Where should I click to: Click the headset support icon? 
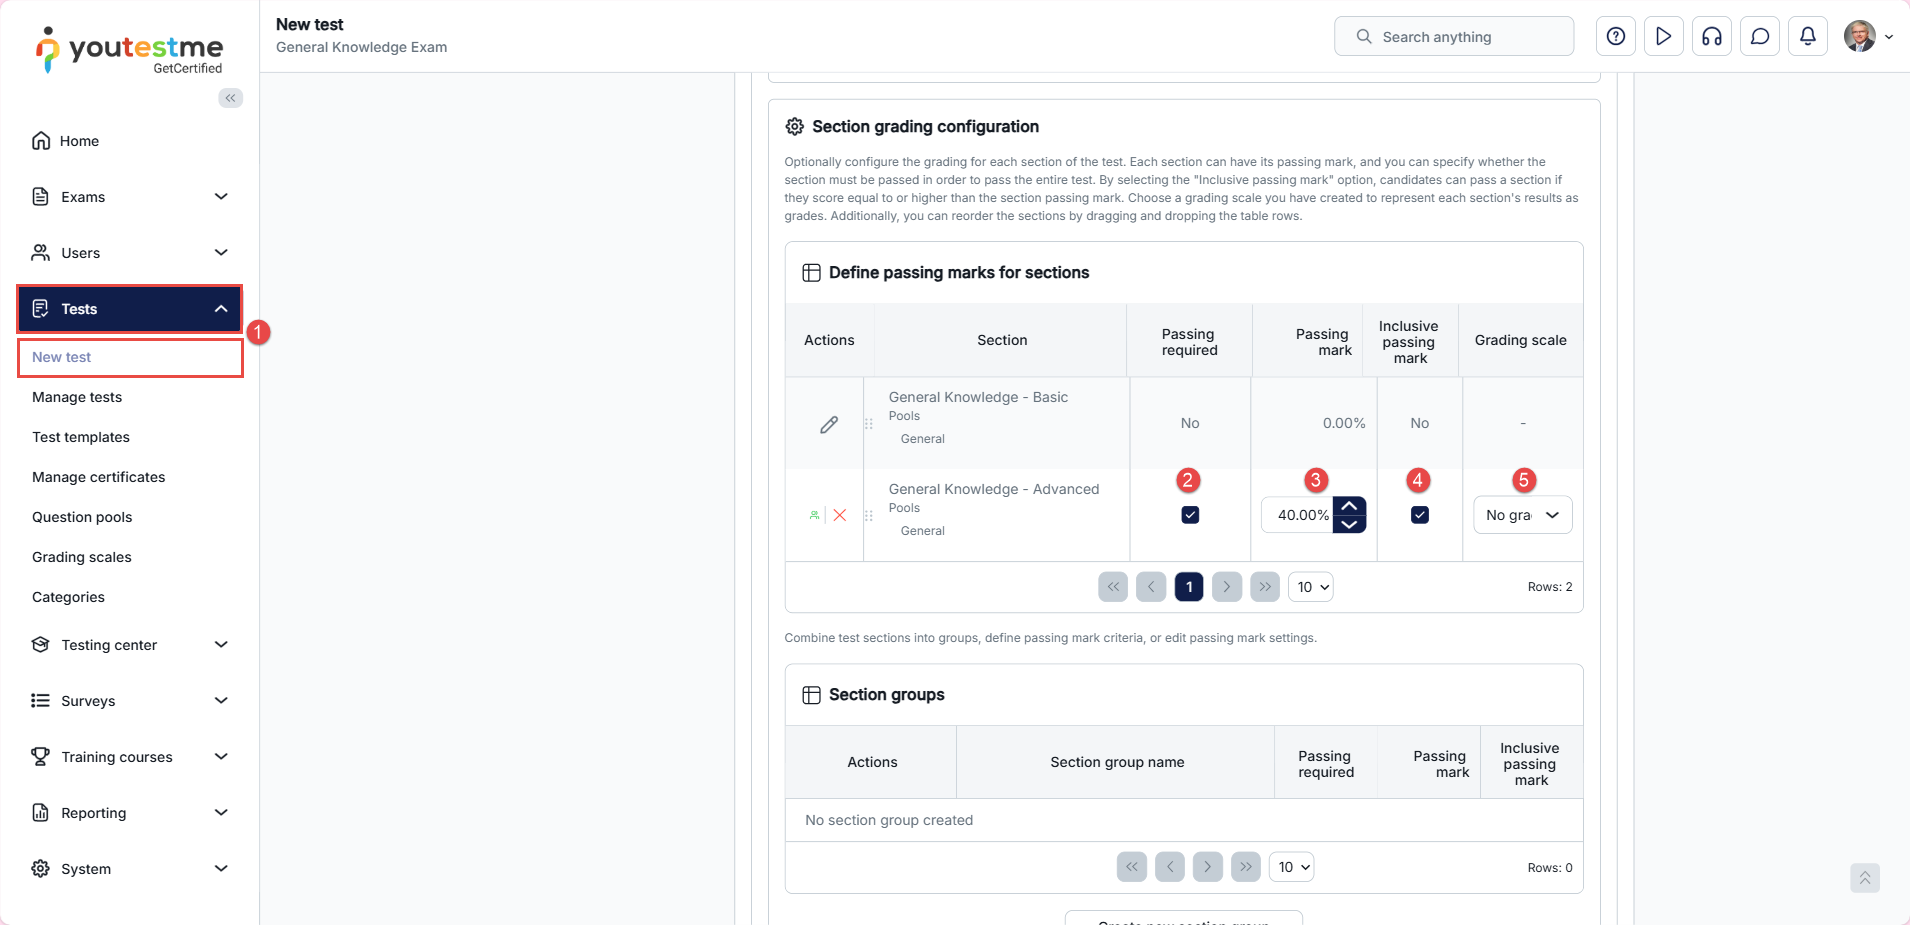coord(1712,37)
